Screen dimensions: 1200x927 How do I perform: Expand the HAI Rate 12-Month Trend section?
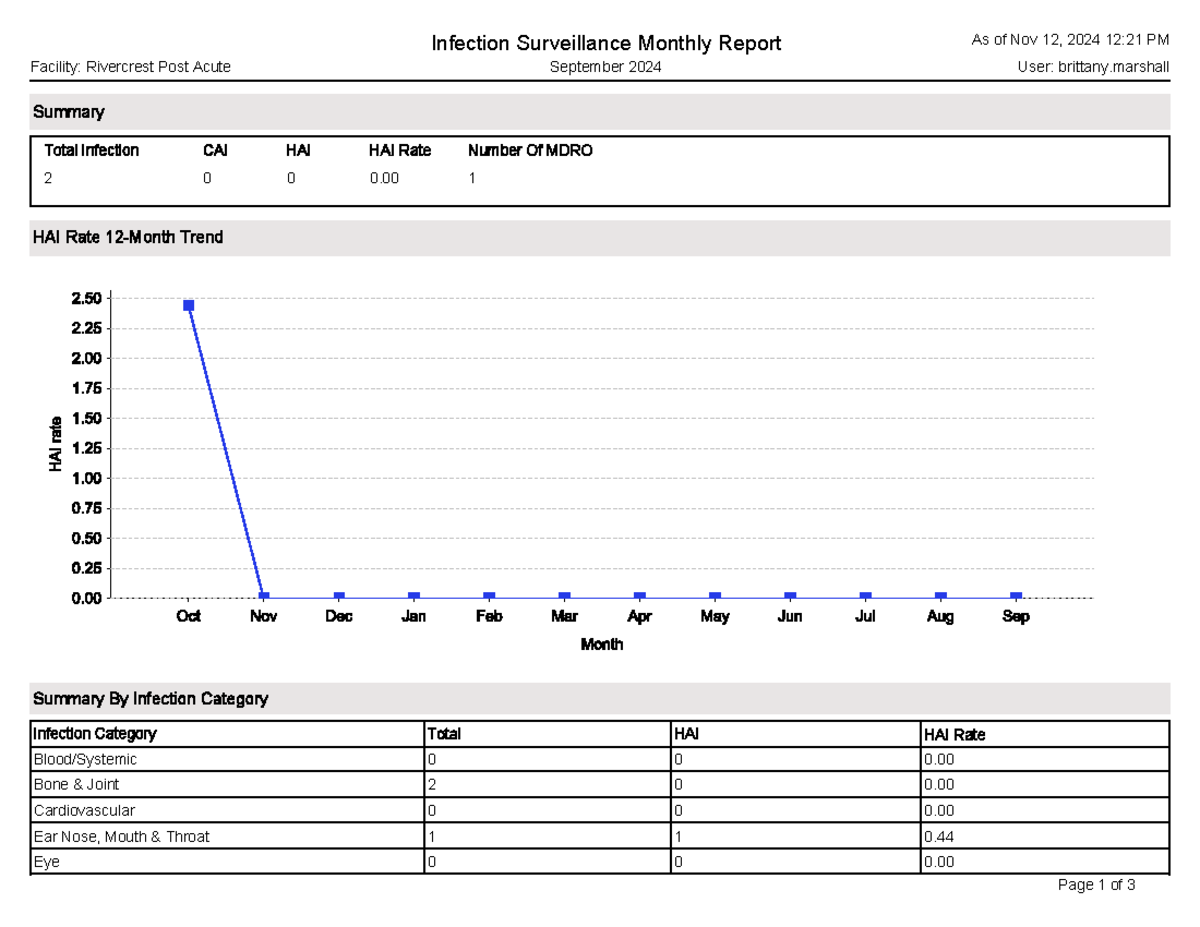pyautogui.click(x=128, y=237)
